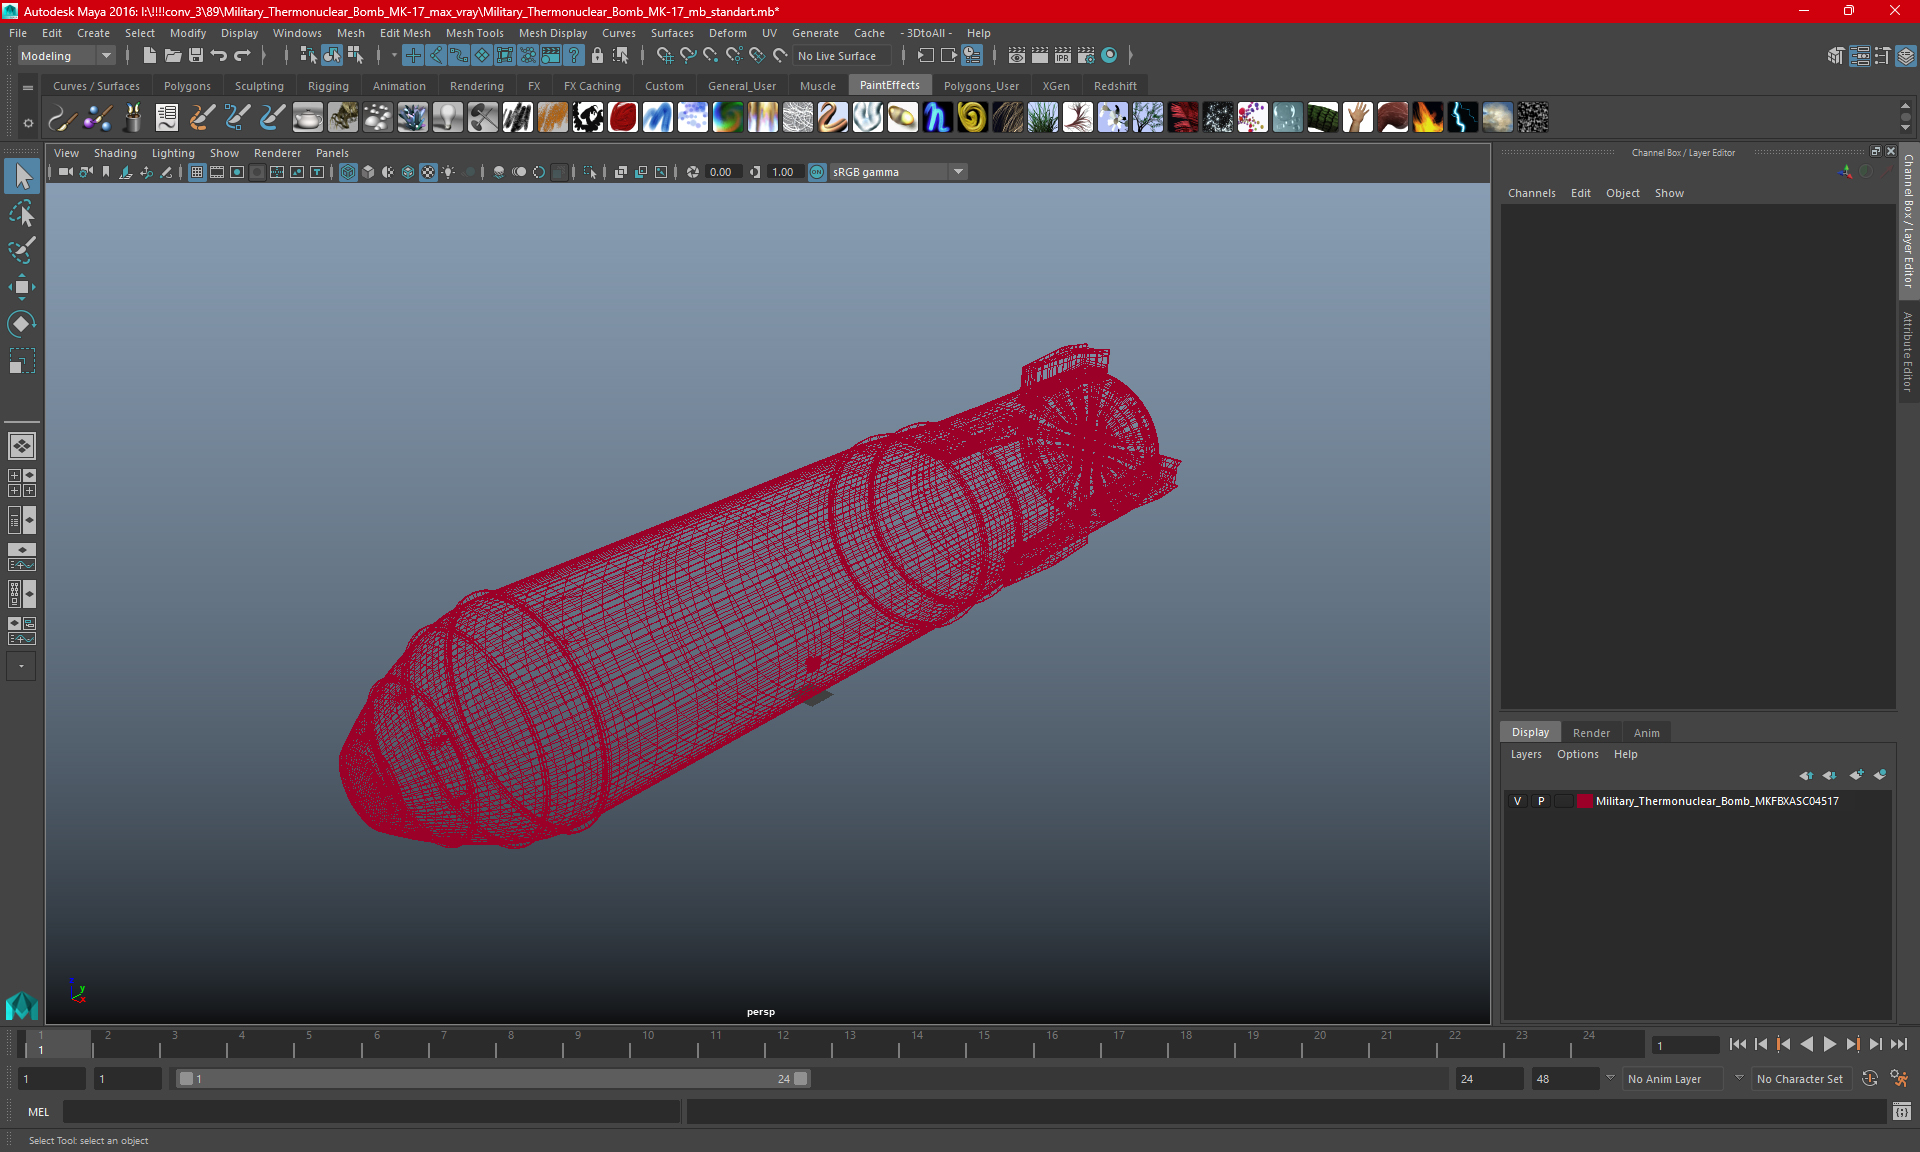This screenshot has height=1152, width=1920.
Task: Click the range slider bar
Action: pyautogui.click(x=493, y=1079)
